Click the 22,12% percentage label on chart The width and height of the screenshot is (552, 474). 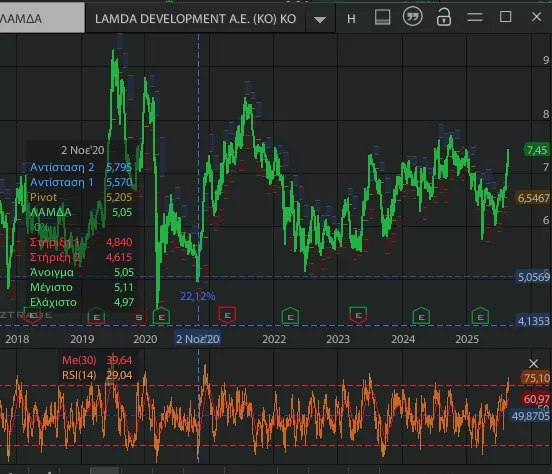[197, 296]
